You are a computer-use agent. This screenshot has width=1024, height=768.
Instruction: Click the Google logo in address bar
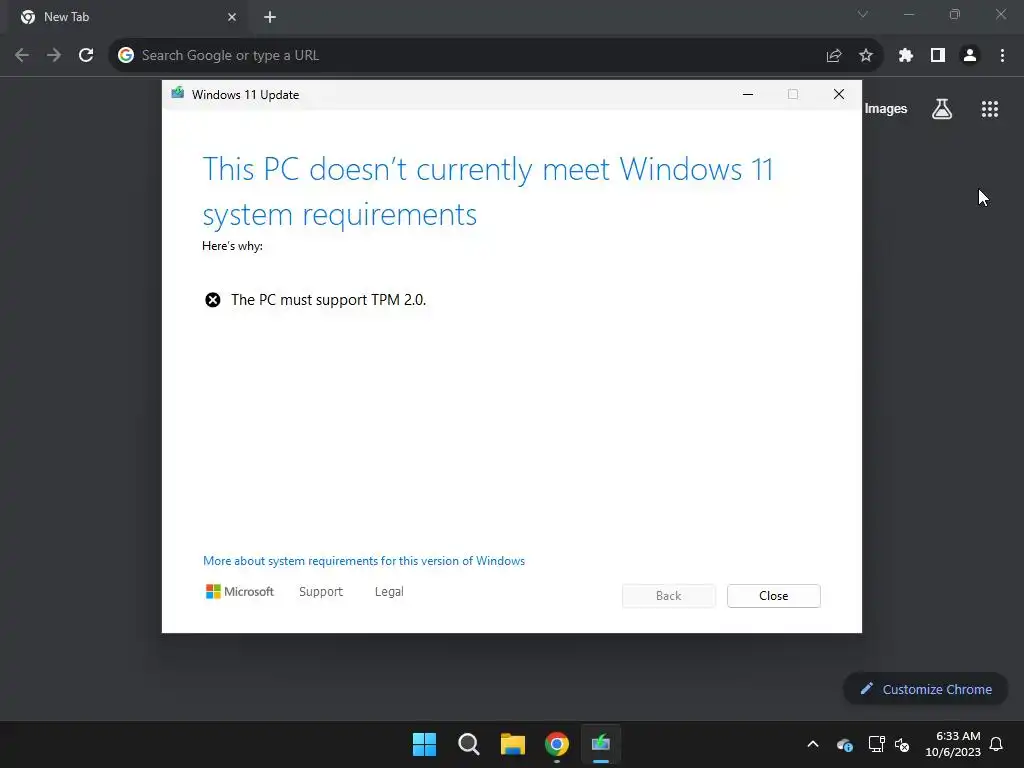click(125, 56)
